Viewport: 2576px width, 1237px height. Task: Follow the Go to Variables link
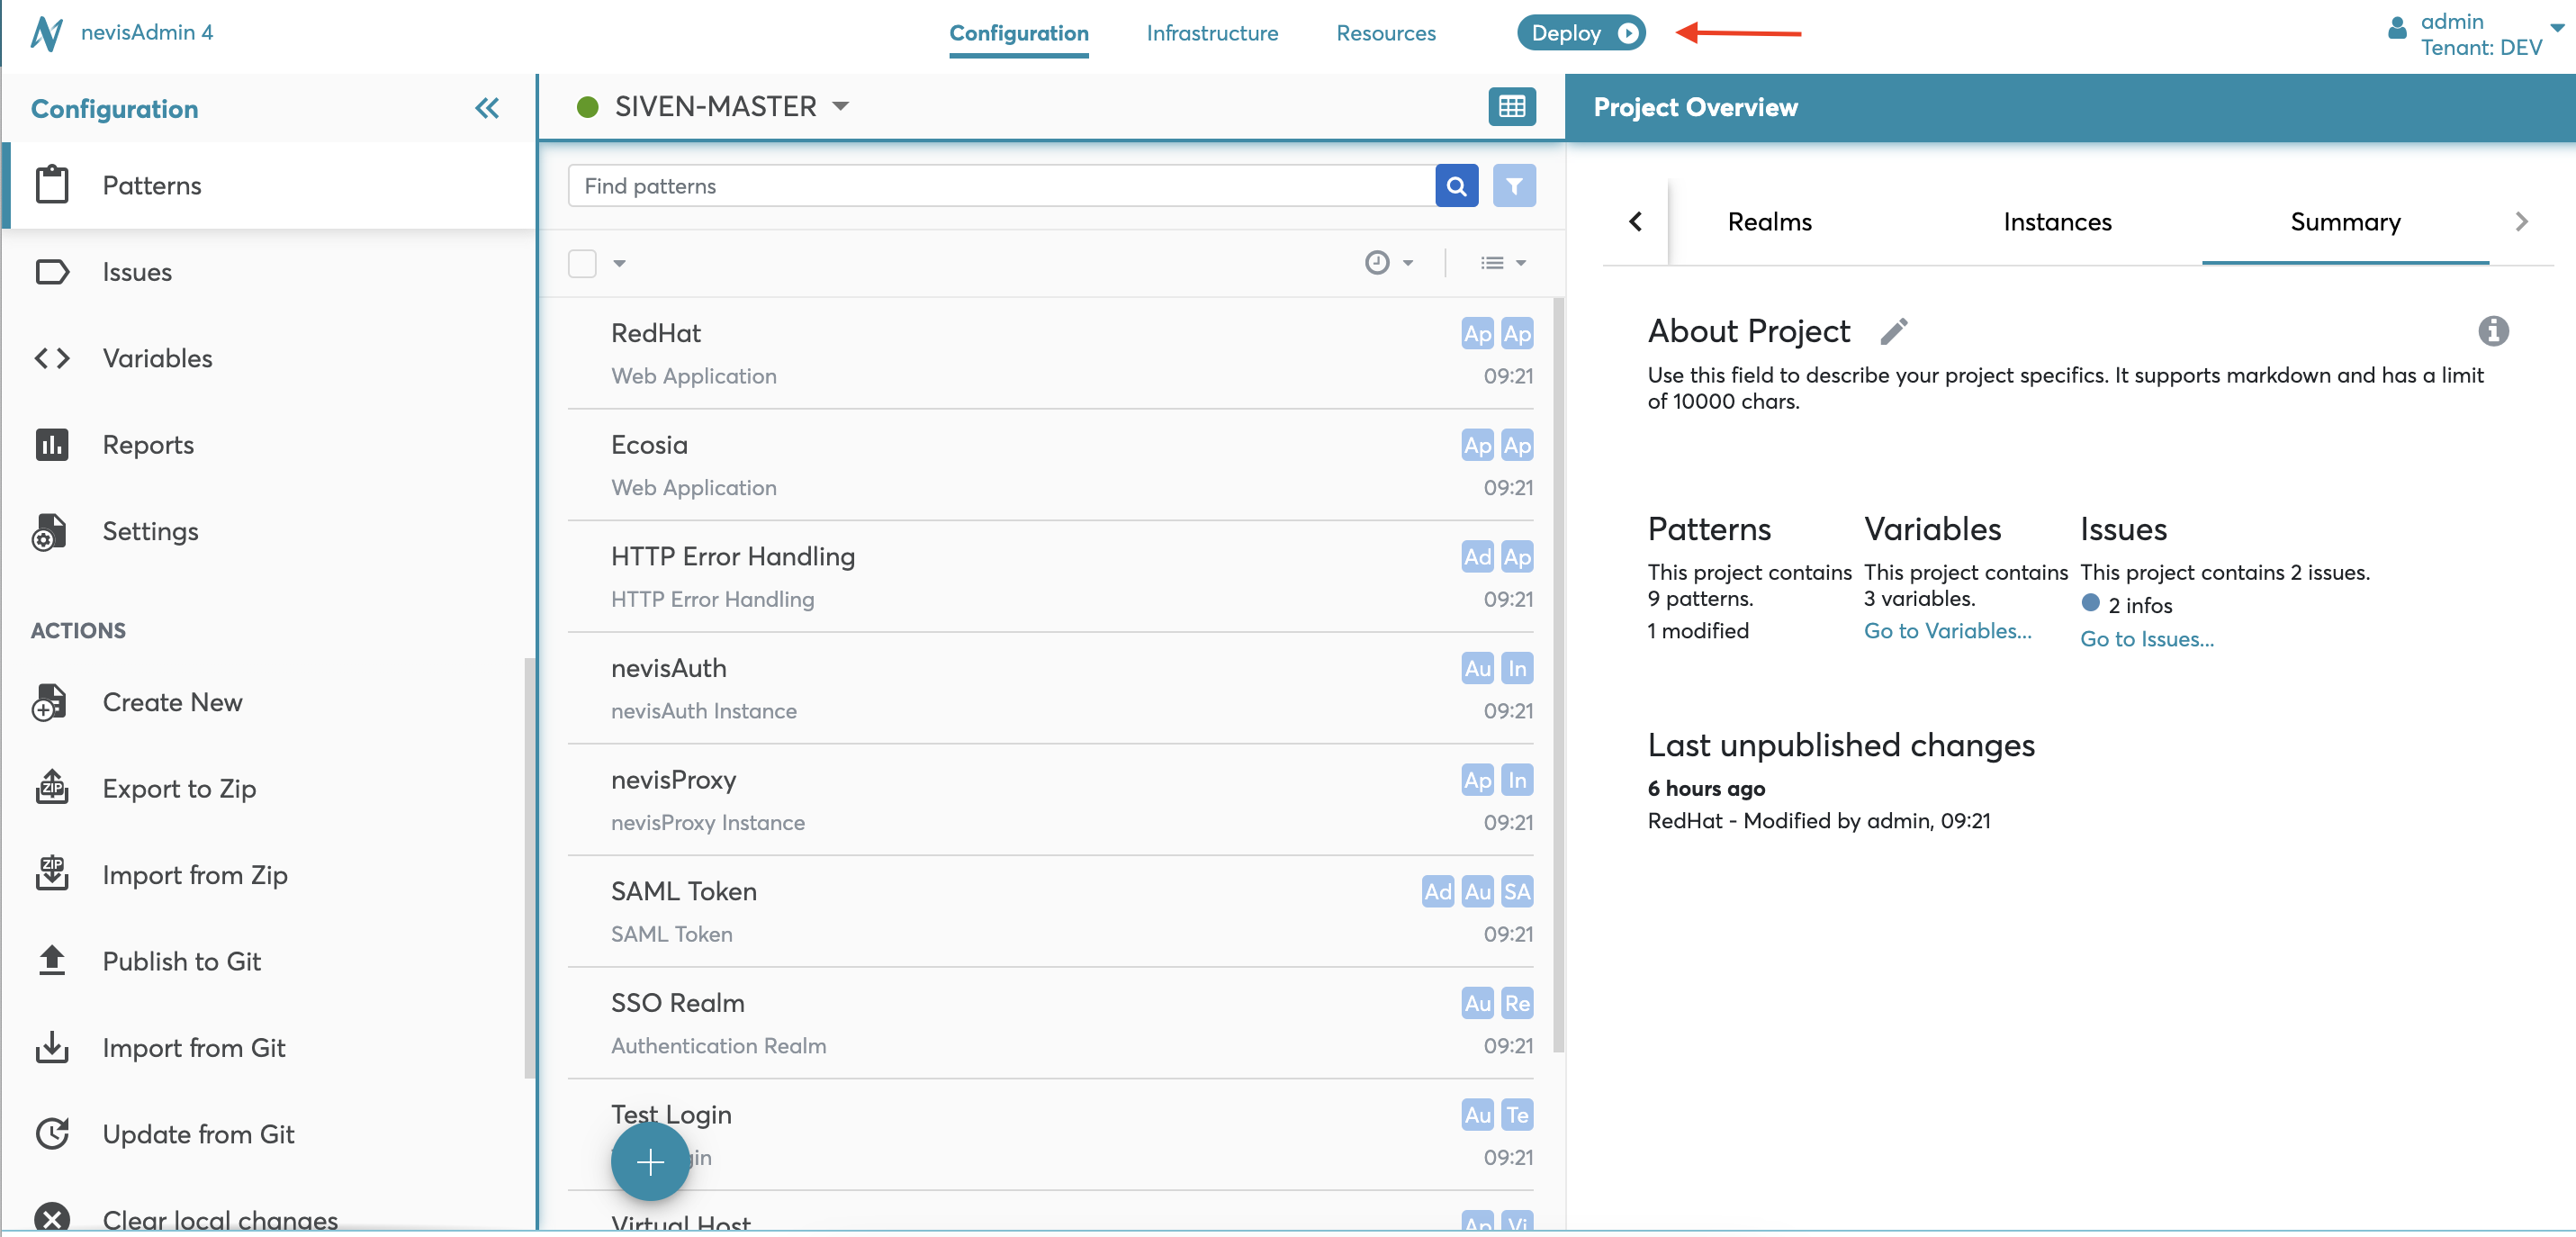(x=1947, y=631)
